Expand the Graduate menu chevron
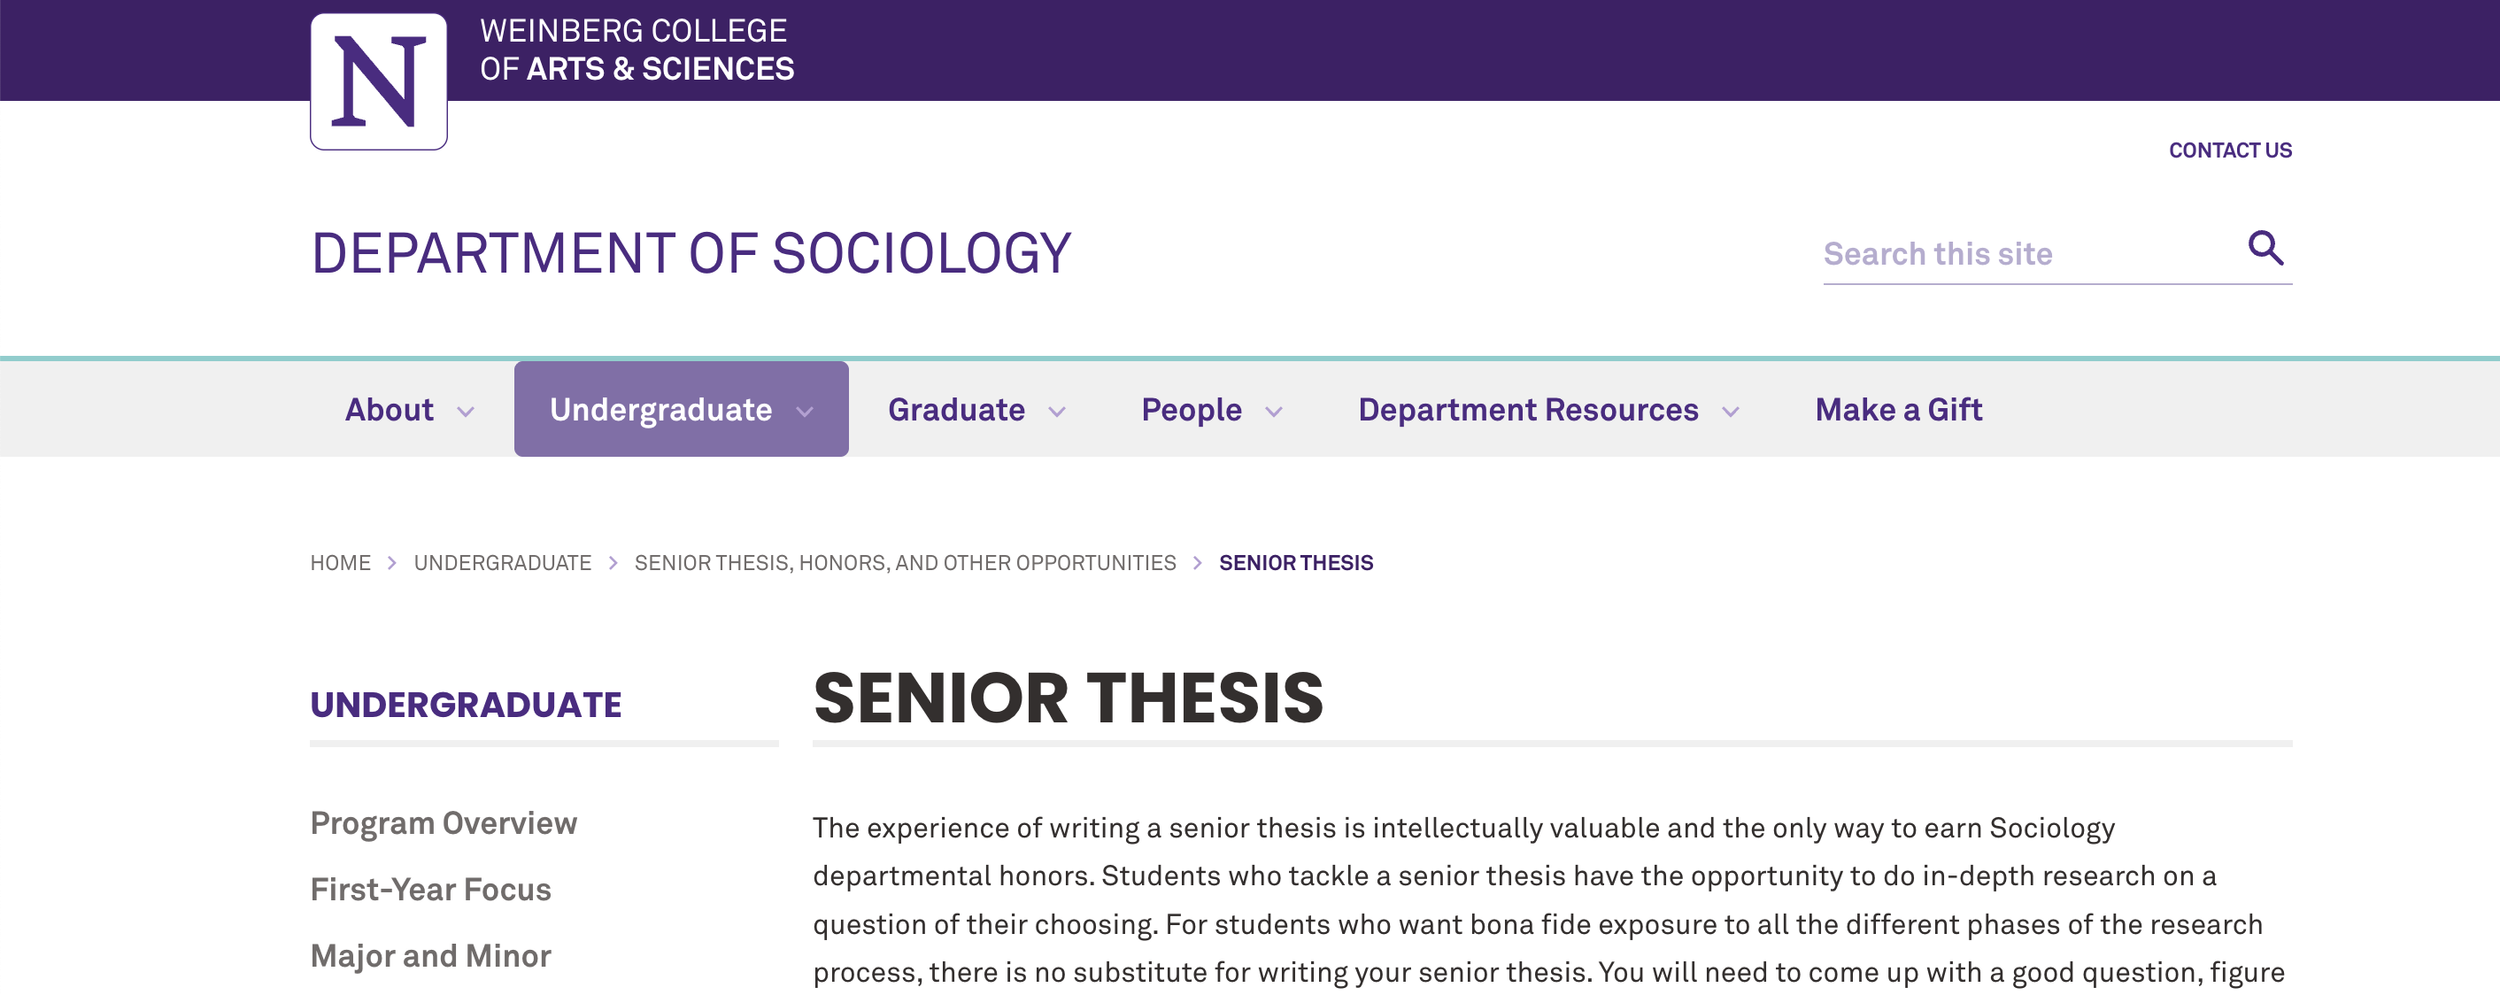The width and height of the screenshot is (2500, 995). coord(1057,412)
